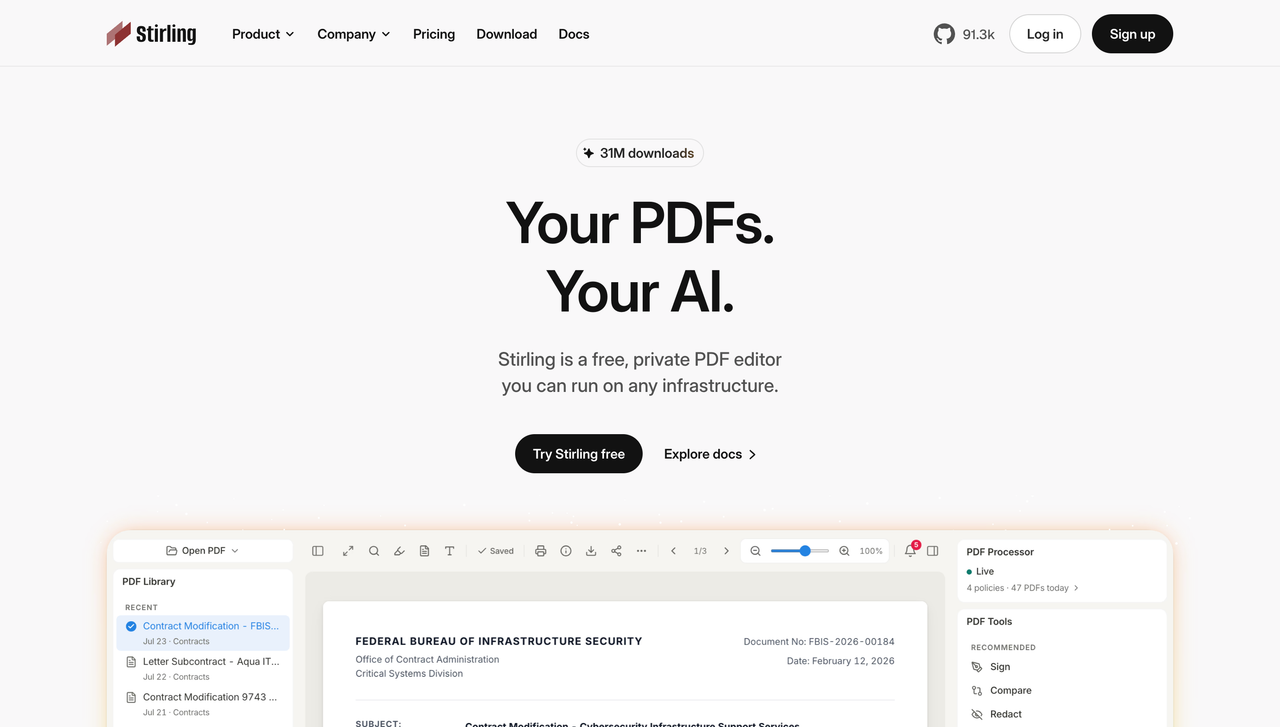Click the Share icon
This screenshot has height=727, width=1280.
616,551
